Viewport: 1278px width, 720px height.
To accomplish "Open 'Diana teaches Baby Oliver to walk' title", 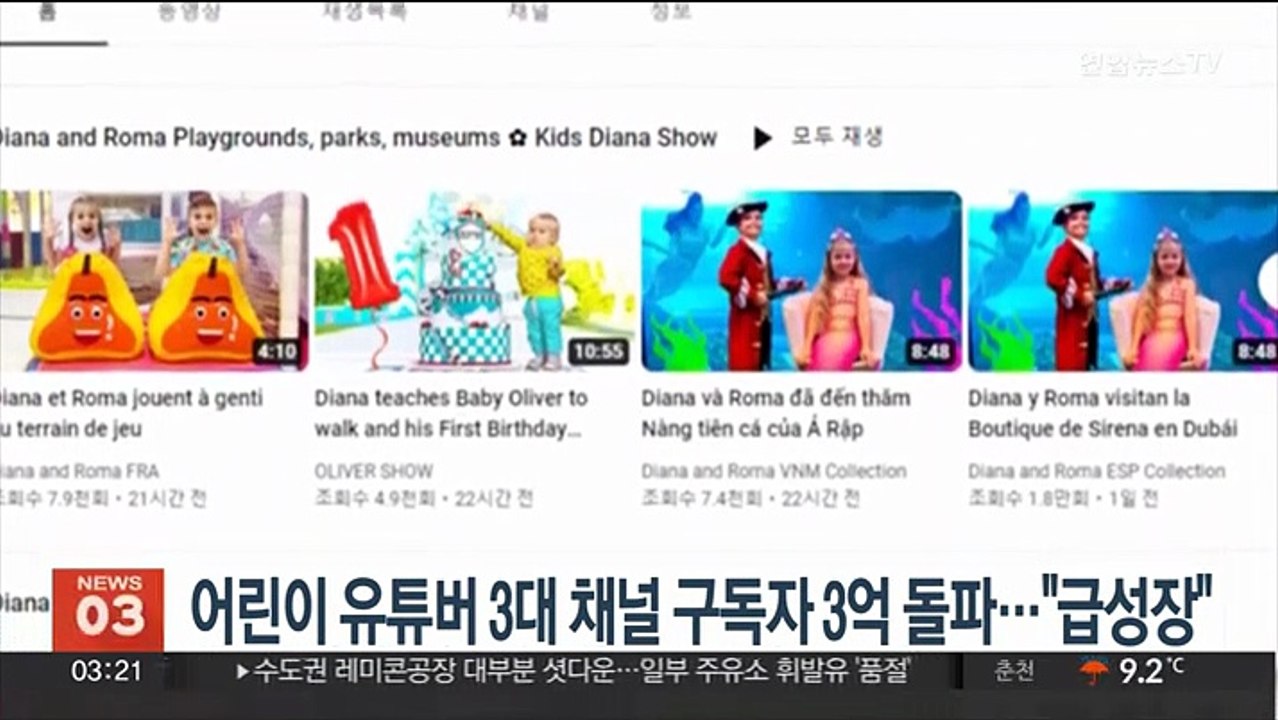I will 451,414.
